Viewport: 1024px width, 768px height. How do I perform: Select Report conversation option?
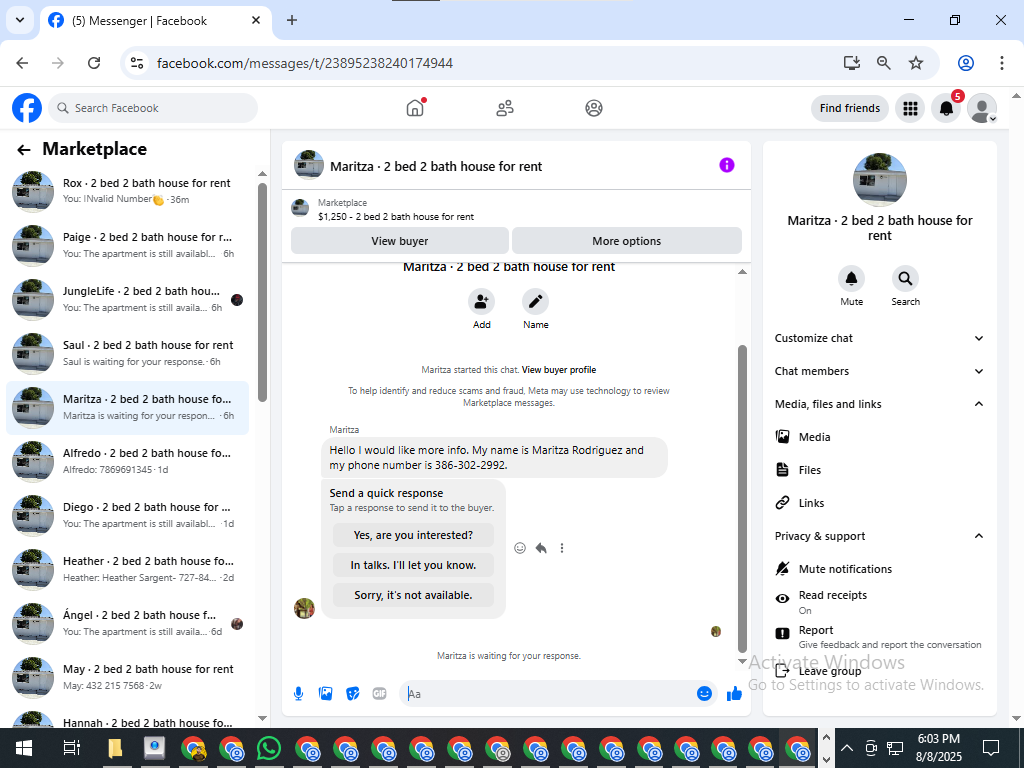(x=879, y=637)
